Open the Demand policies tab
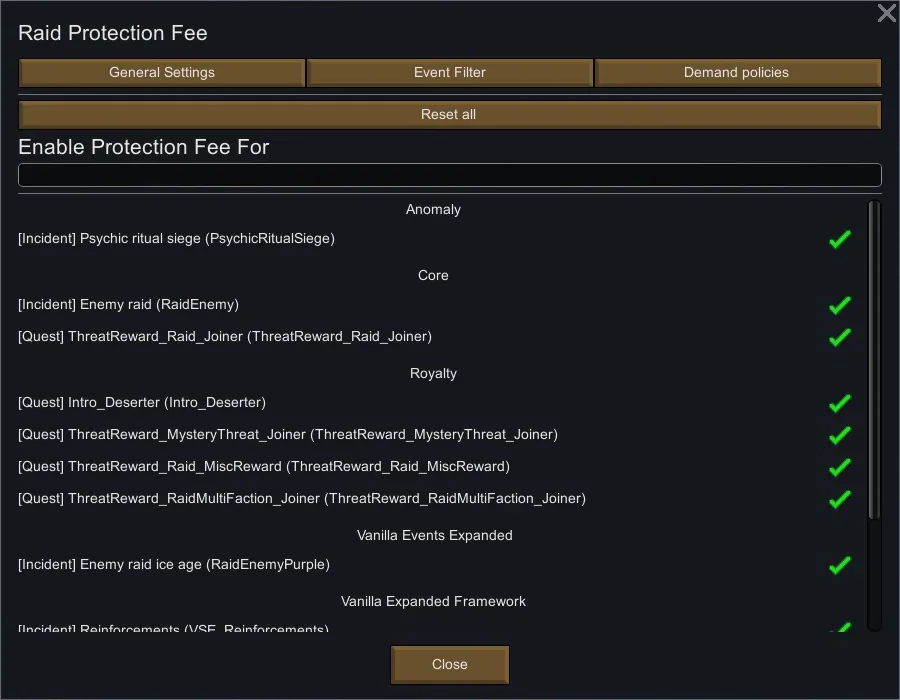The width and height of the screenshot is (900, 700). [737, 73]
